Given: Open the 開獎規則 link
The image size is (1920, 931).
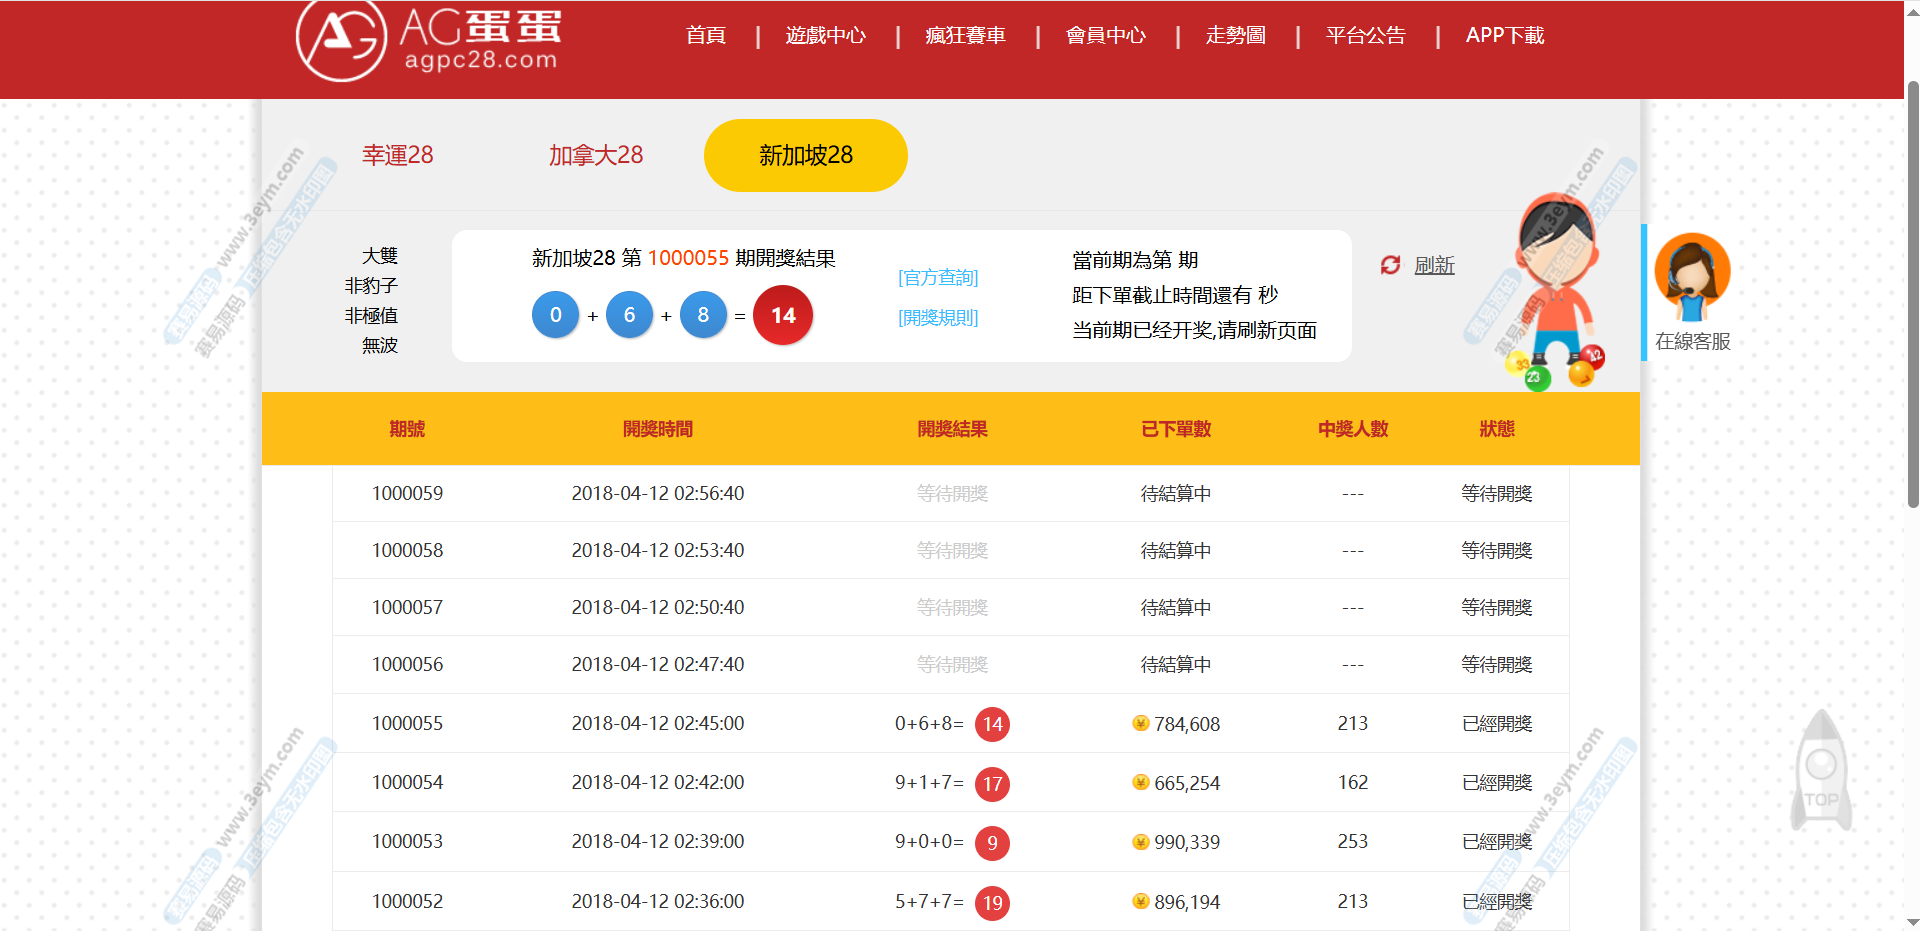Looking at the screenshot, I should pyautogui.click(x=938, y=317).
